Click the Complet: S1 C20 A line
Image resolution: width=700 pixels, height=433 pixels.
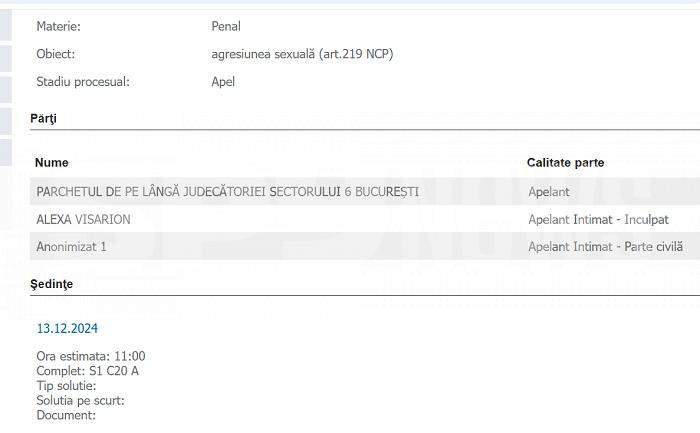click(x=88, y=371)
